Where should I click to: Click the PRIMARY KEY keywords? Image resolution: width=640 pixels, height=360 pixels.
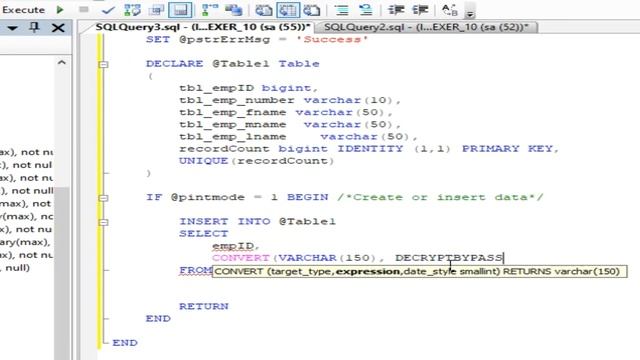507,149
